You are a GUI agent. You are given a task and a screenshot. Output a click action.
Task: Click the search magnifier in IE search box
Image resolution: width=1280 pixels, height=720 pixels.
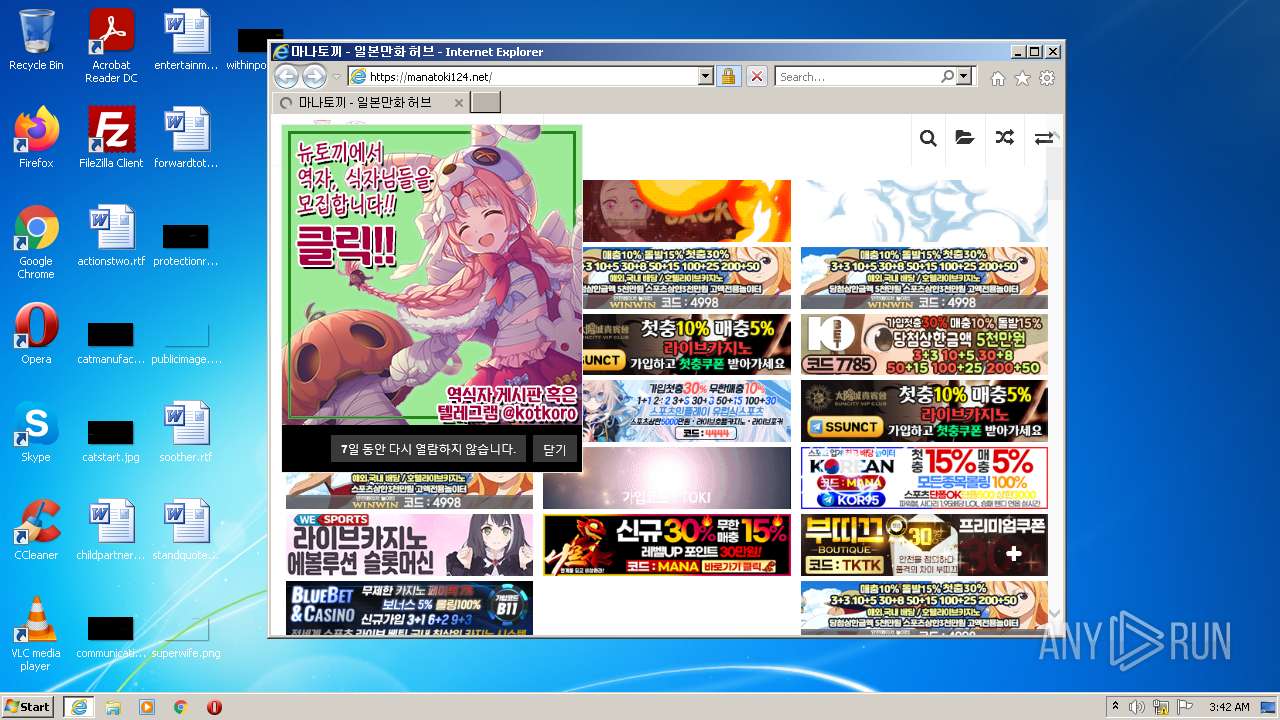[x=947, y=76]
